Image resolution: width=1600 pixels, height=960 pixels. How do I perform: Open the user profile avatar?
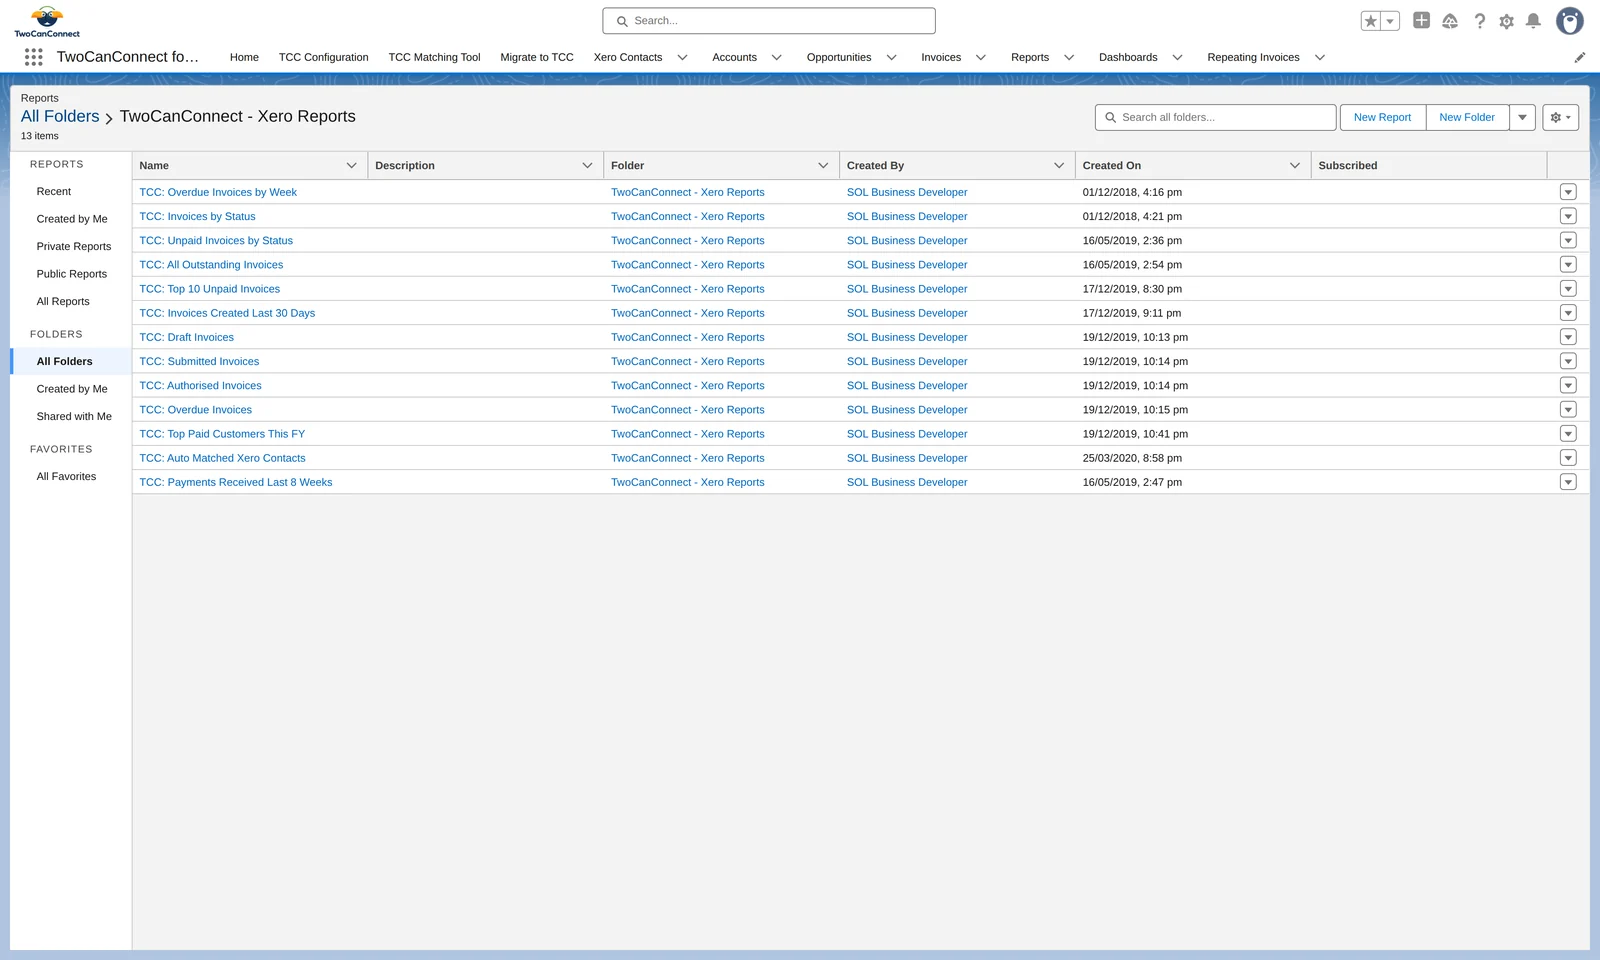pyautogui.click(x=1570, y=21)
